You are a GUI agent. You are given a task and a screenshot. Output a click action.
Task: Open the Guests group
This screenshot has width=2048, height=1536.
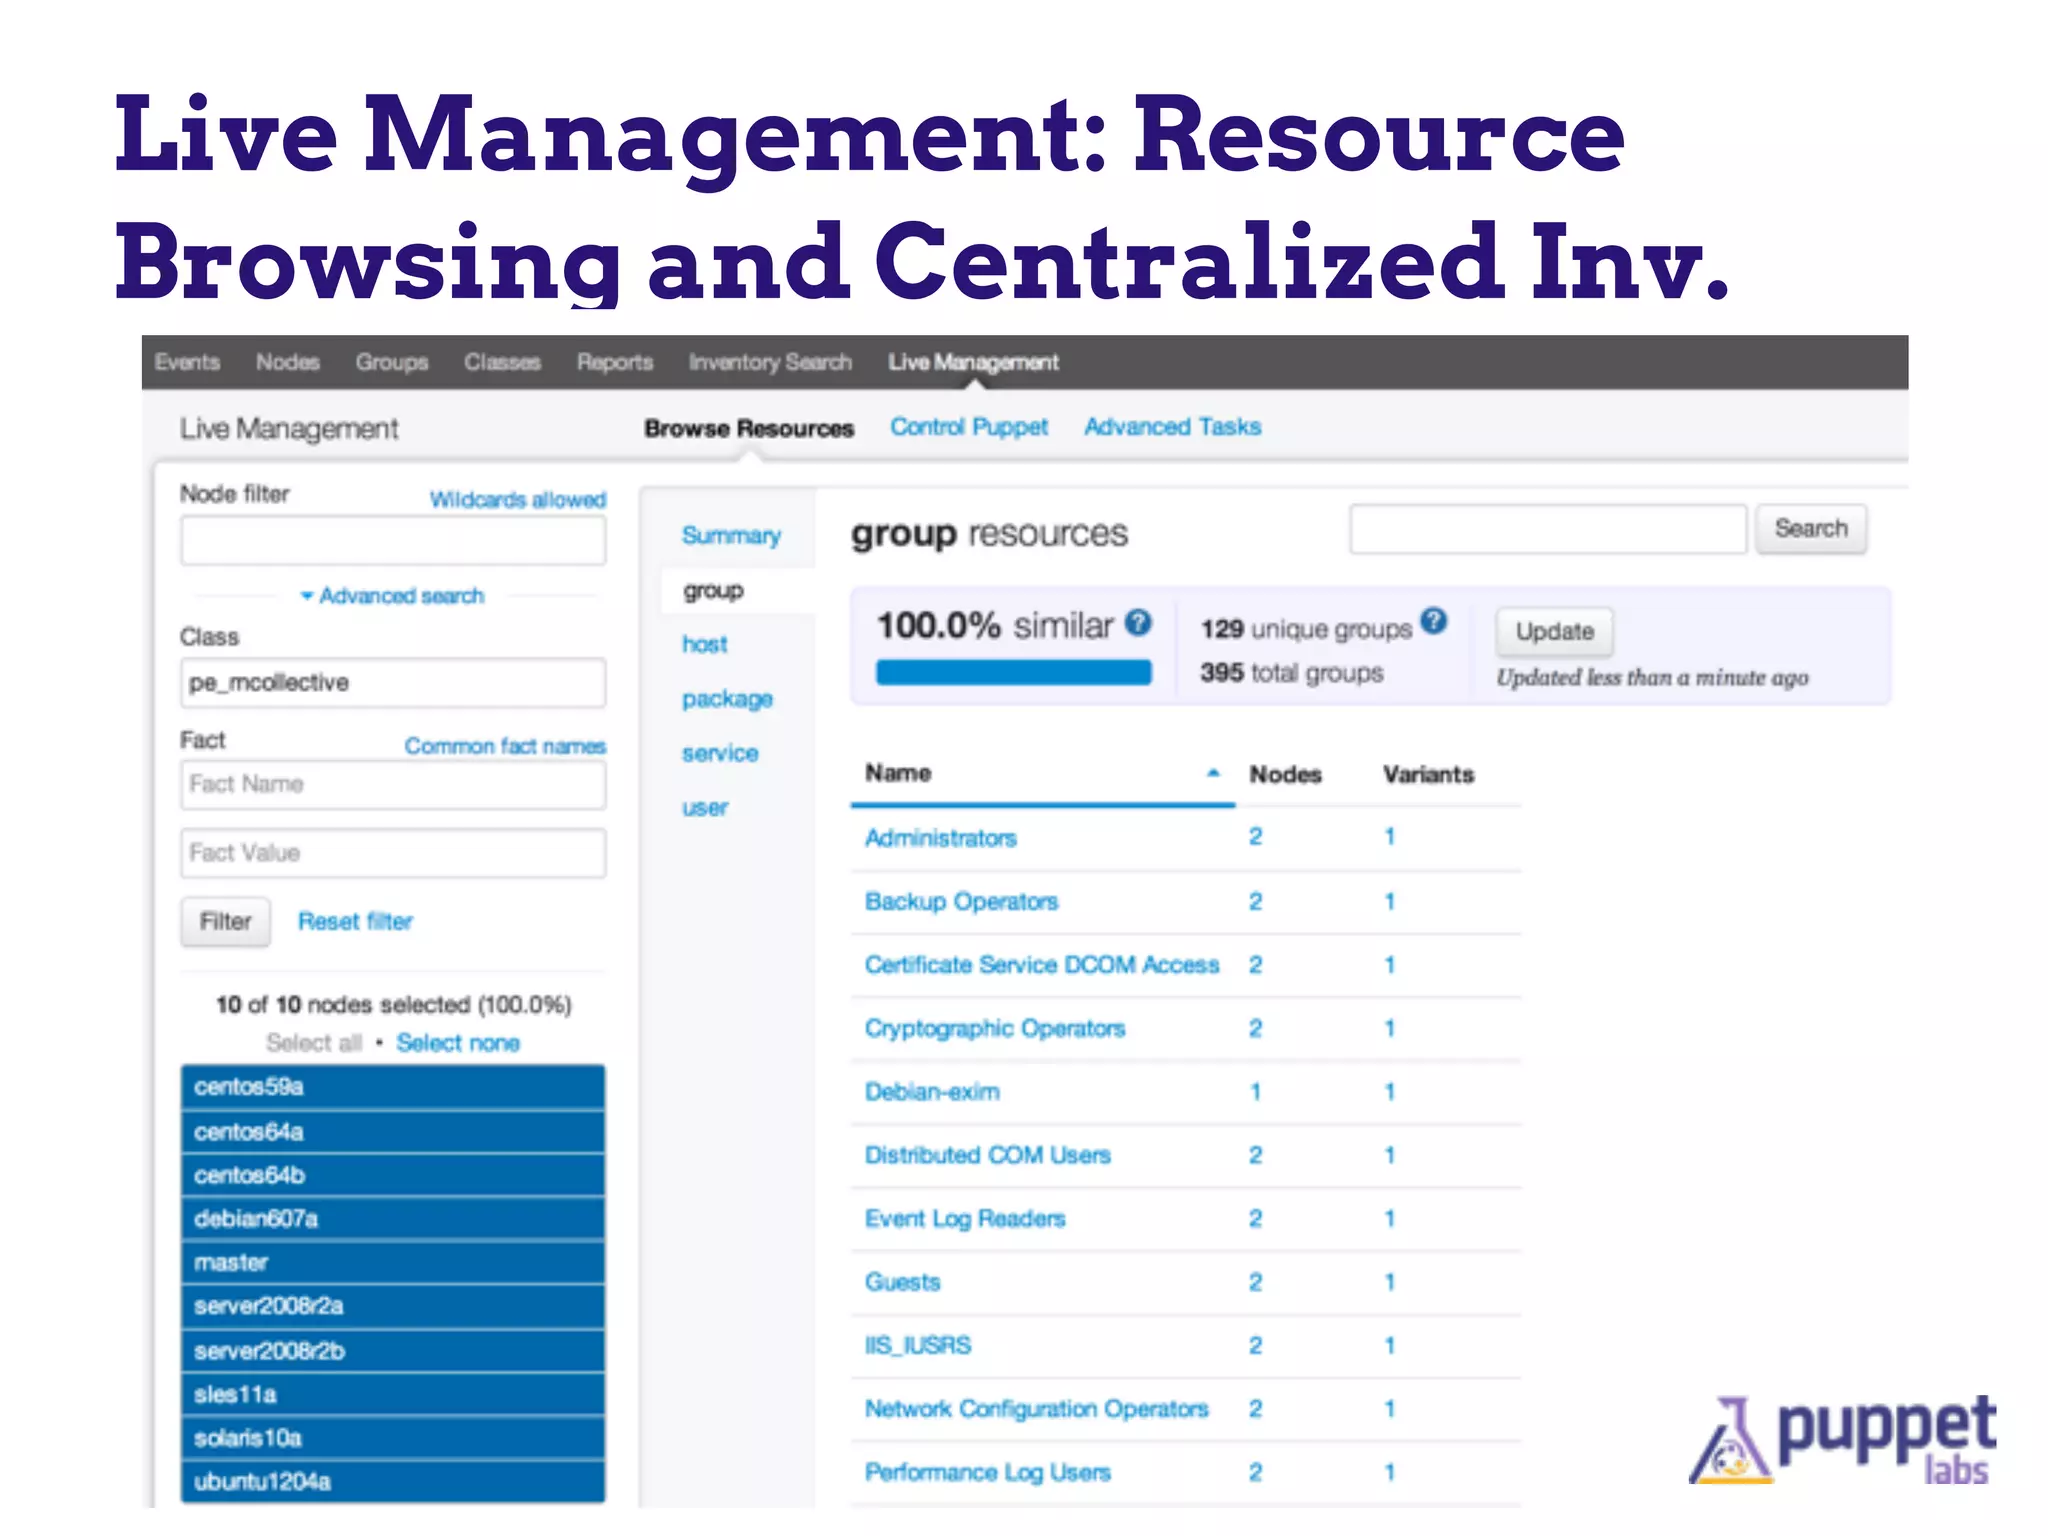(x=903, y=1282)
